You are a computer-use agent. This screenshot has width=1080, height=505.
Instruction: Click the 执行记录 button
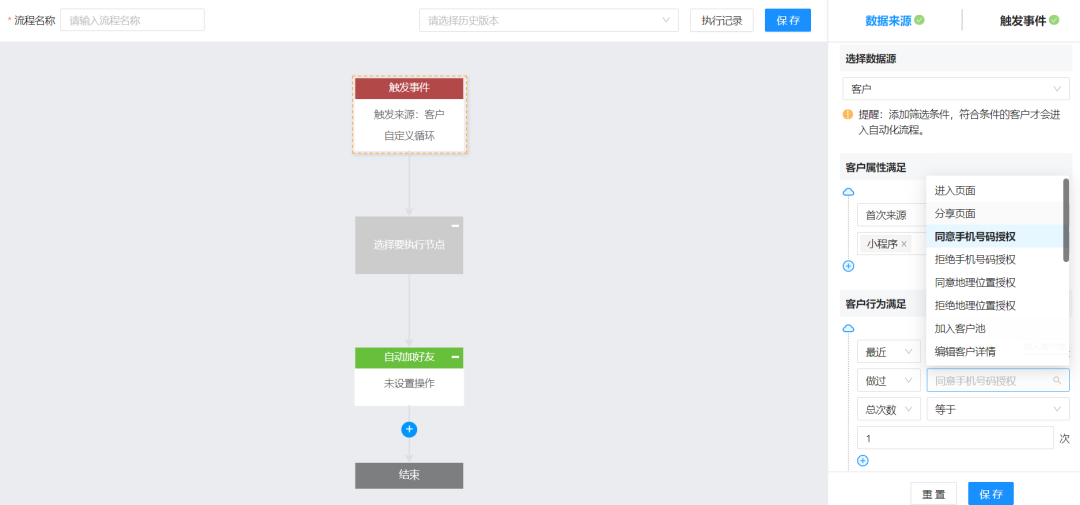(722, 20)
